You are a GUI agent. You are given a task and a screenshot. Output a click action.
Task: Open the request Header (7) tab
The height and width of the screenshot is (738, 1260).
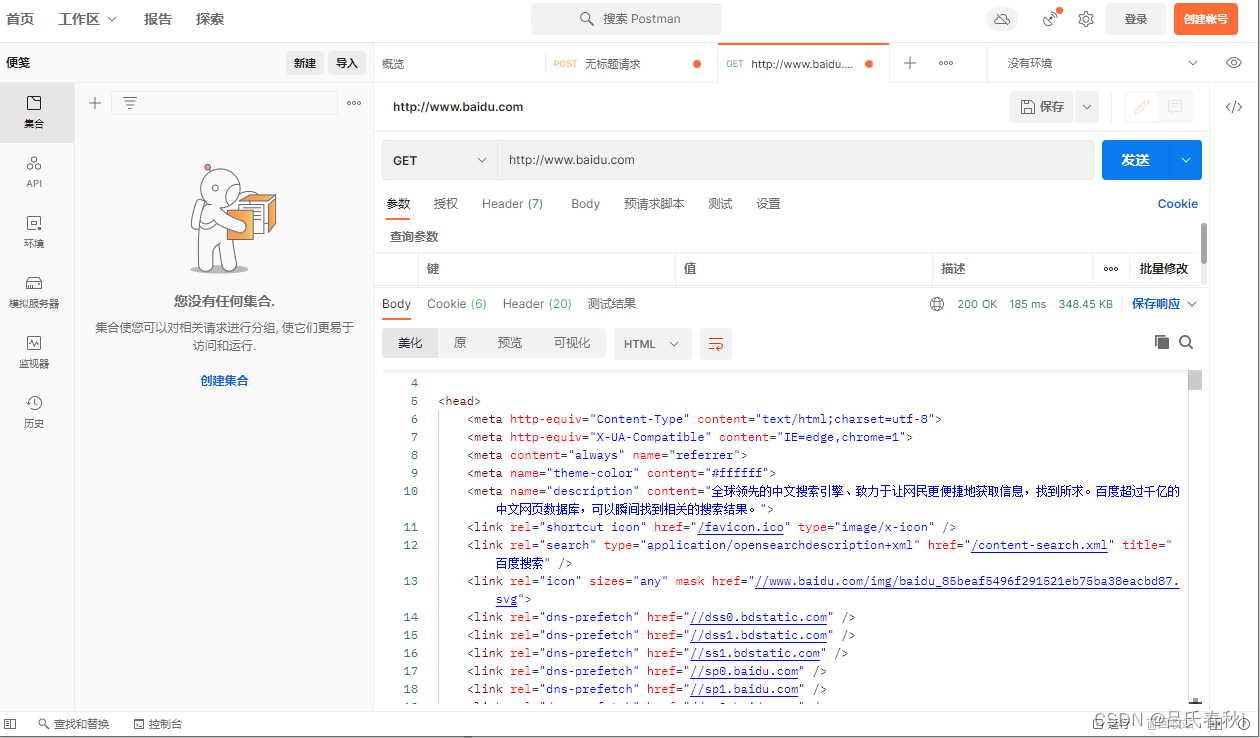[x=512, y=204]
